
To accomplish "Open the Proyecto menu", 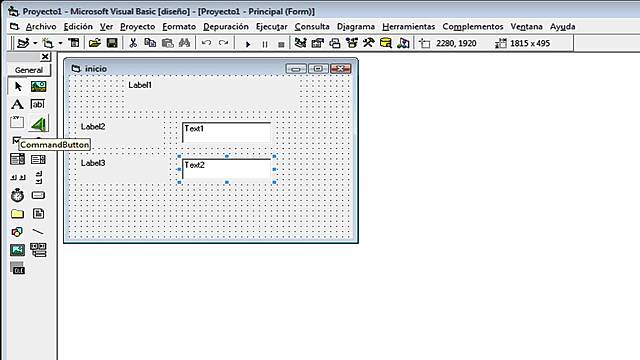I will tap(138, 27).
